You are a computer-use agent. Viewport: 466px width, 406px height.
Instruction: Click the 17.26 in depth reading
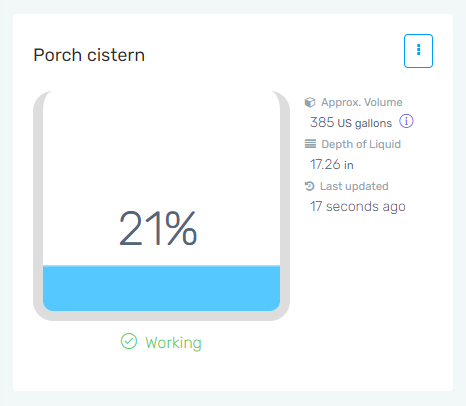point(332,164)
